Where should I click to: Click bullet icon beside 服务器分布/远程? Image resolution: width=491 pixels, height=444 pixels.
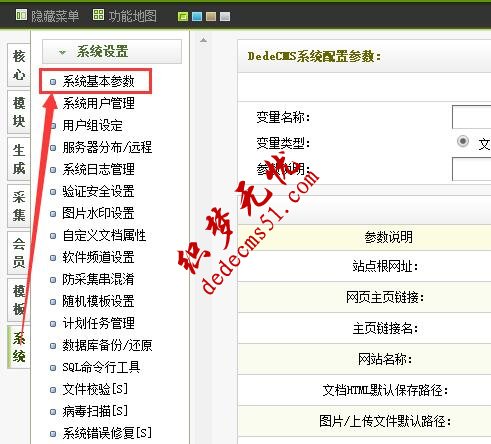(53, 148)
